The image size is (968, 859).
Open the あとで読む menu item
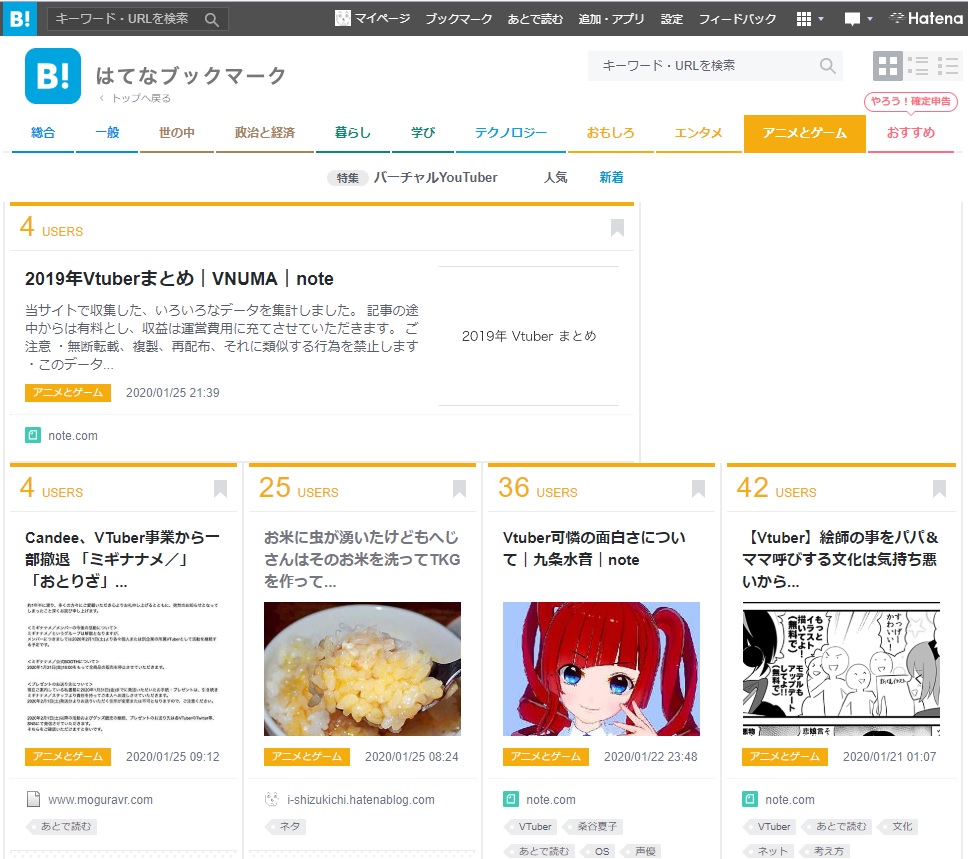[x=535, y=19]
